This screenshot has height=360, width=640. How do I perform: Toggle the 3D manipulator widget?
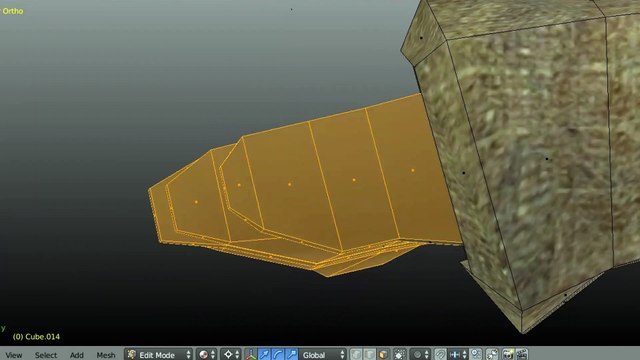251,355
